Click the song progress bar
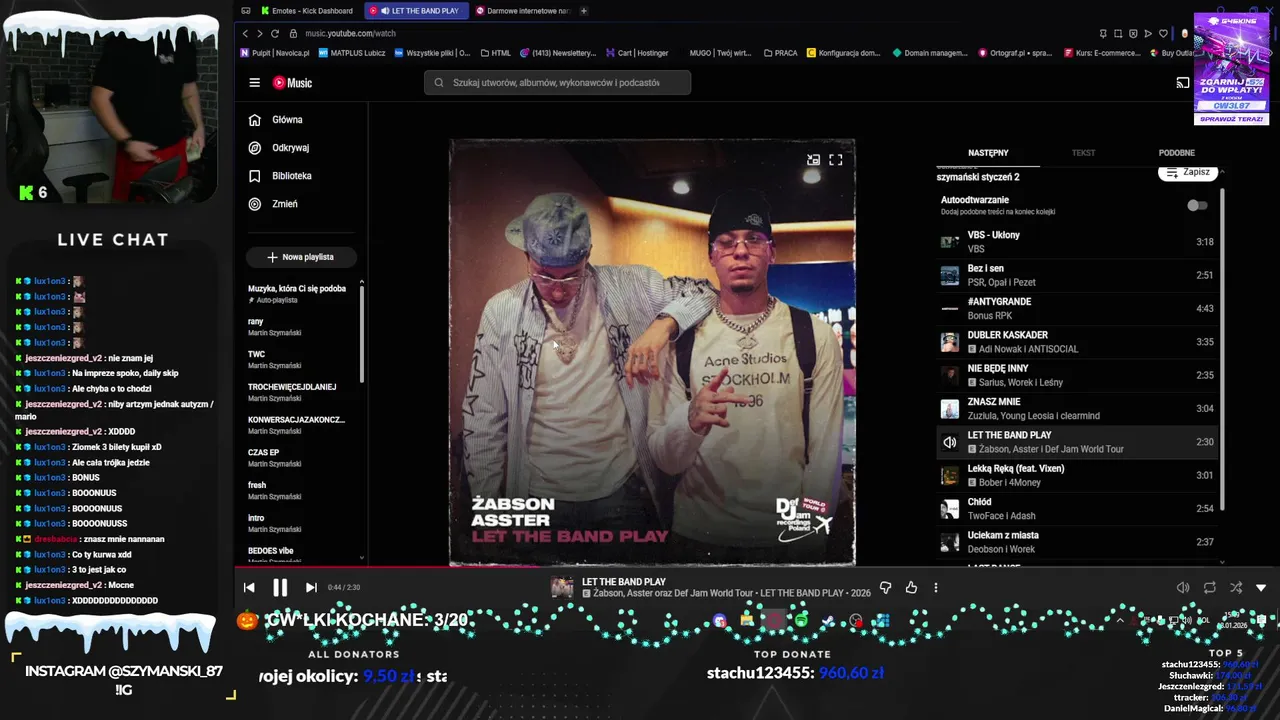This screenshot has width=1280, height=720. pyautogui.click(x=757, y=568)
